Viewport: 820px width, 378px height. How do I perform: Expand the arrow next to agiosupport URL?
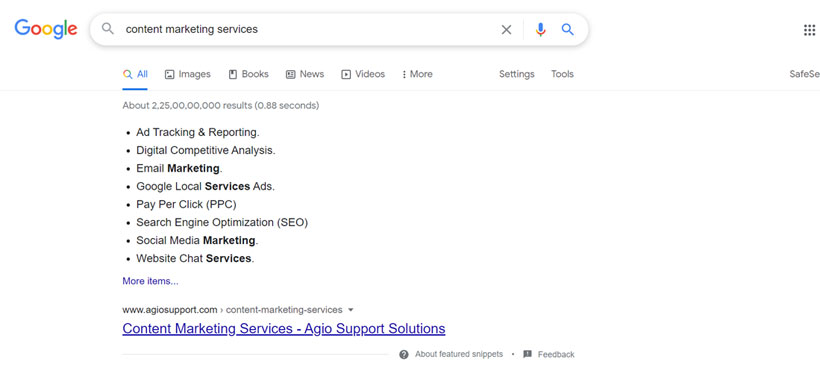(351, 310)
